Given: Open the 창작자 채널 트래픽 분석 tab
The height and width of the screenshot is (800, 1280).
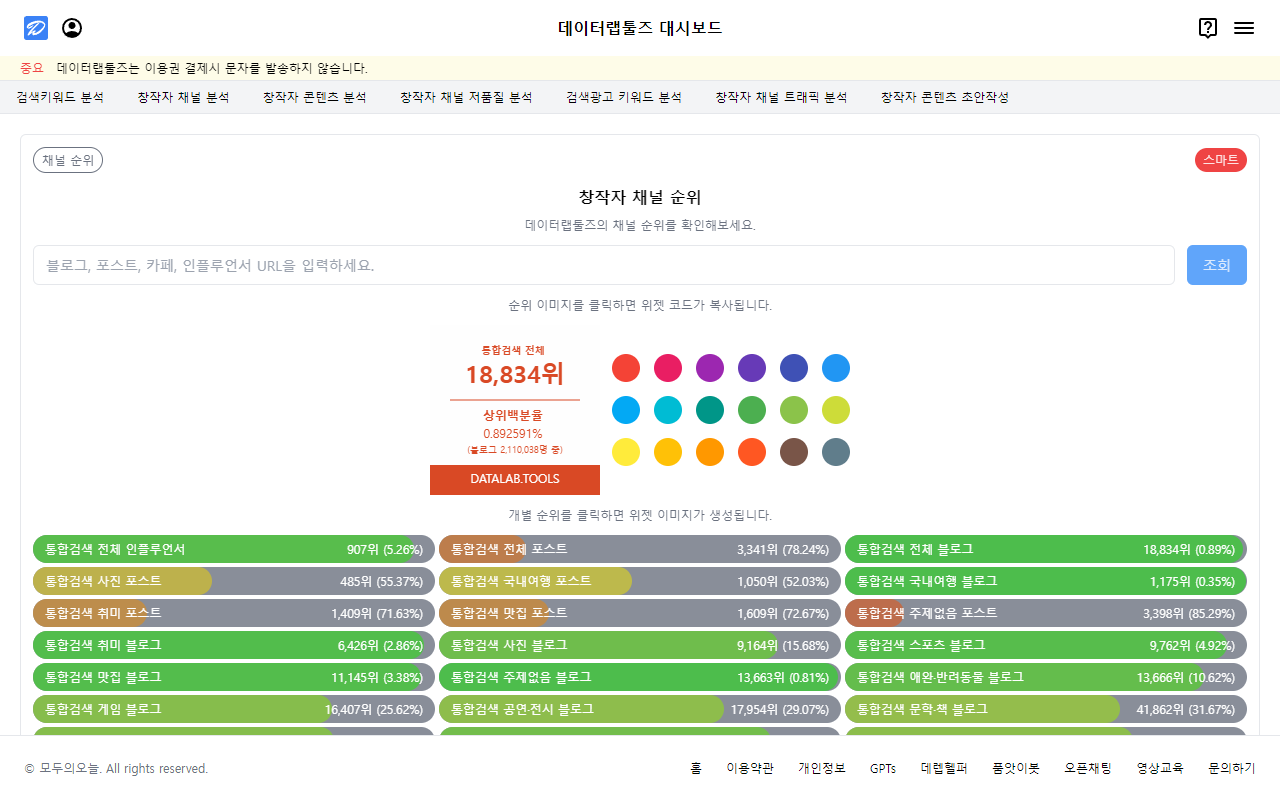Looking at the screenshot, I should pos(780,96).
